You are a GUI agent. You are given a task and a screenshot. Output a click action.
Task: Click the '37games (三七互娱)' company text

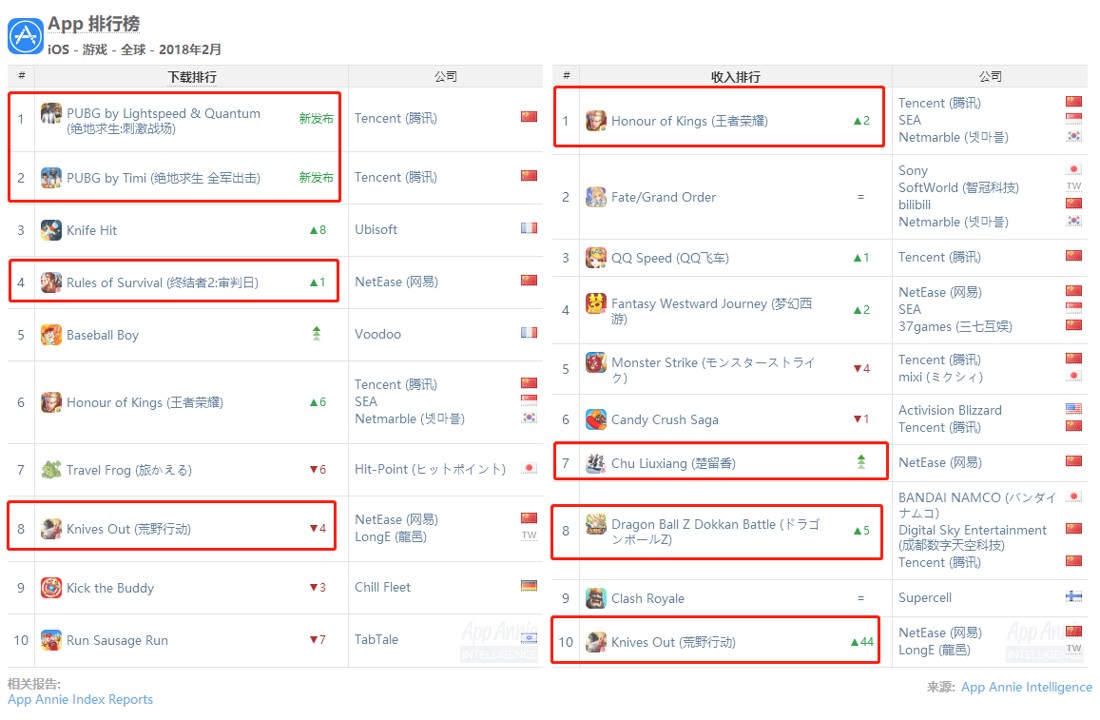pyautogui.click(x=955, y=326)
